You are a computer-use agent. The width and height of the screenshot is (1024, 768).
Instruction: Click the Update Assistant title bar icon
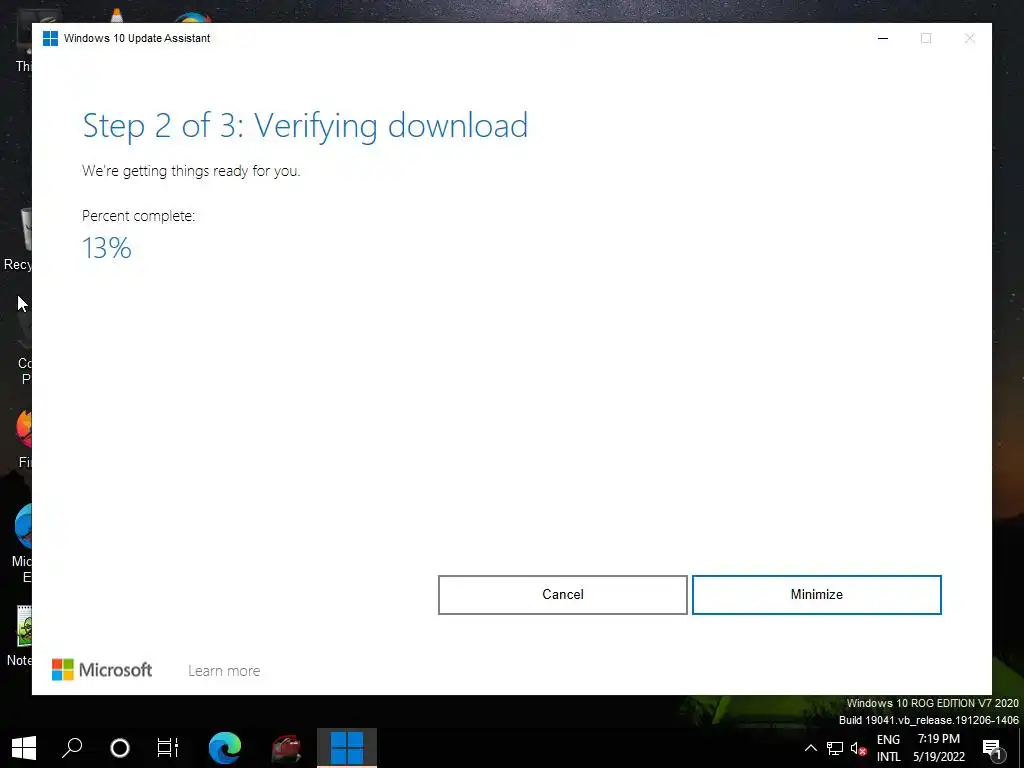click(50, 39)
